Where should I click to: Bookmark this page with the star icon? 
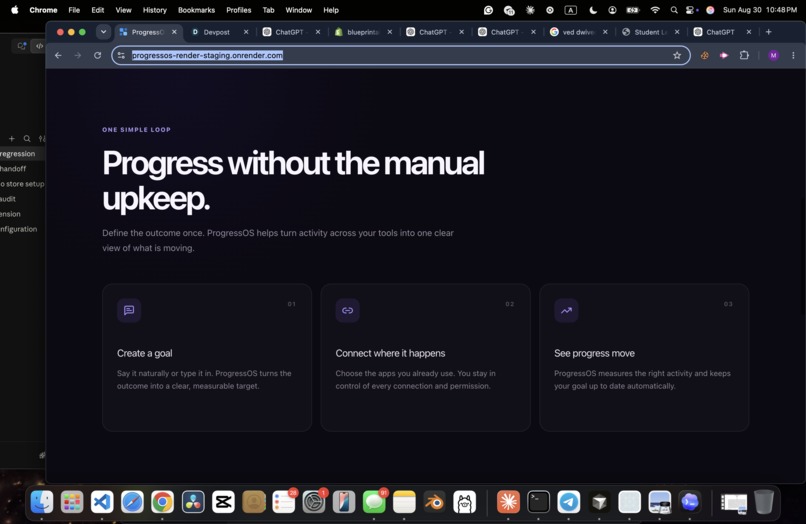click(x=676, y=55)
